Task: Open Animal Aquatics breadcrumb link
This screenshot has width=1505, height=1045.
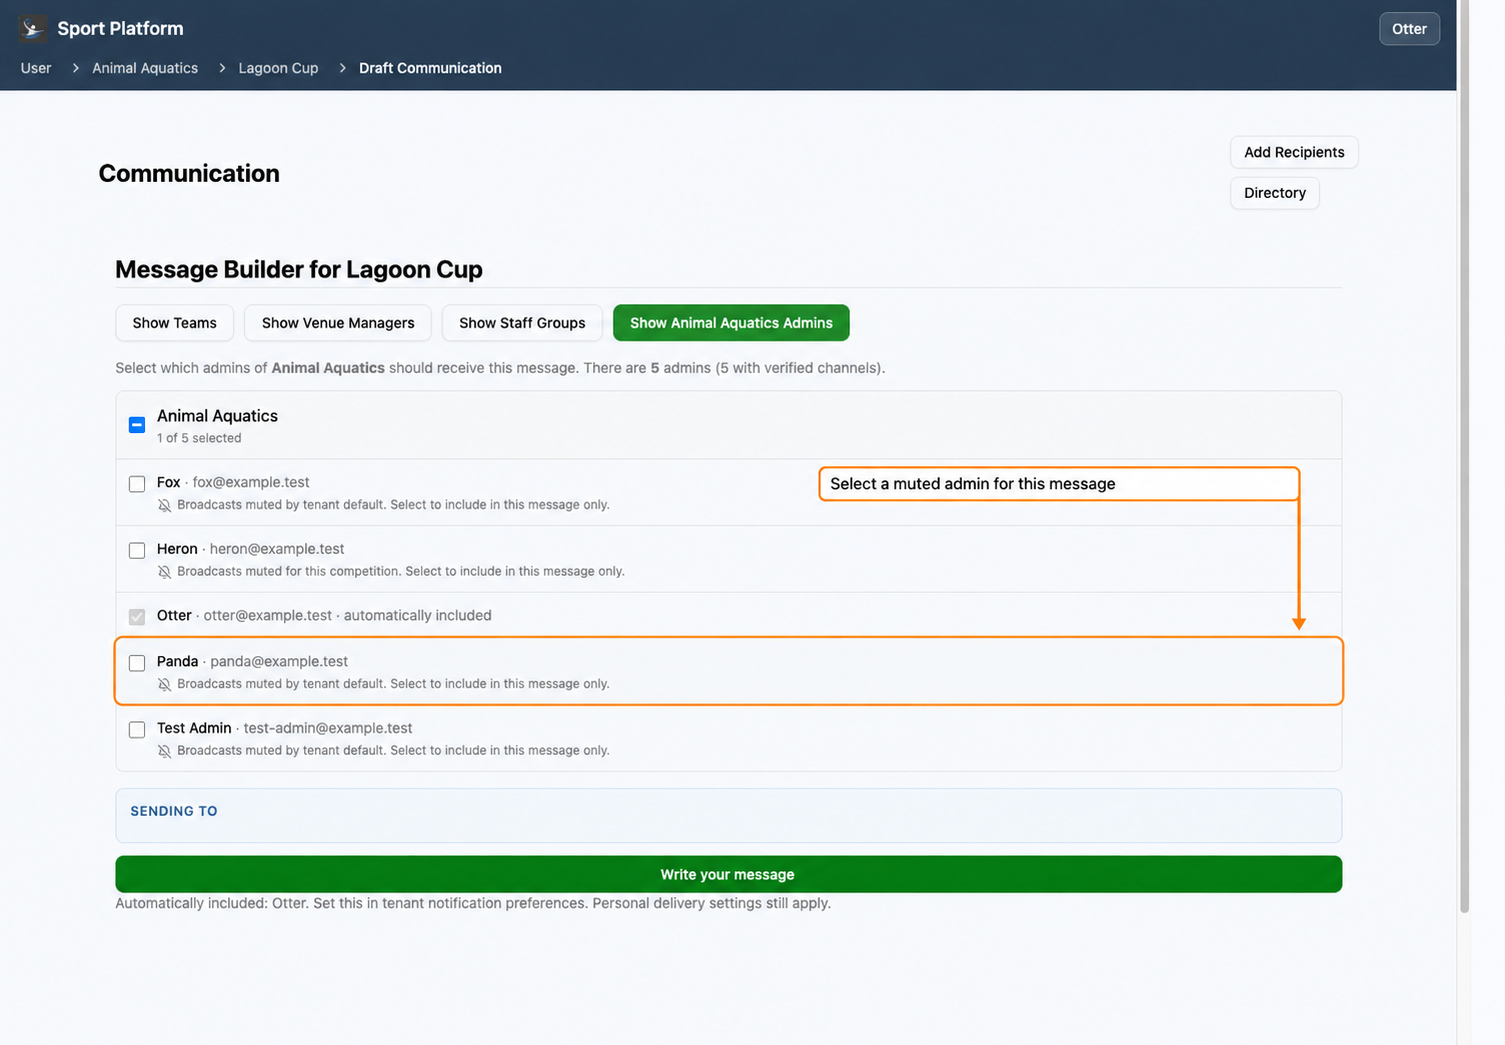Action: [x=145, y=68]
